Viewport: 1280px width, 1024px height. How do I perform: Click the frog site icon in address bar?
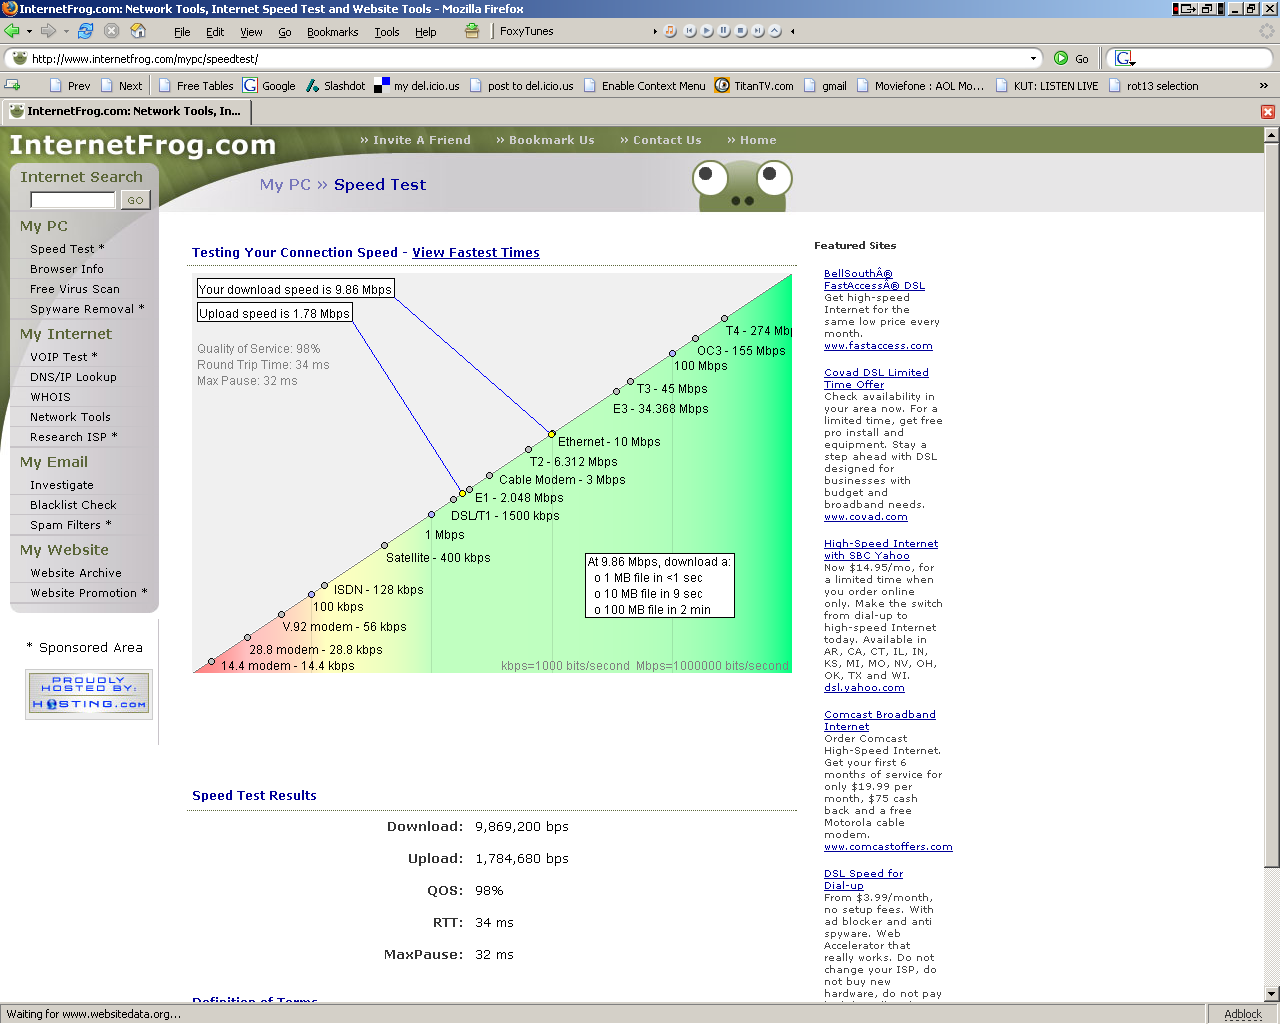(19, 58)
